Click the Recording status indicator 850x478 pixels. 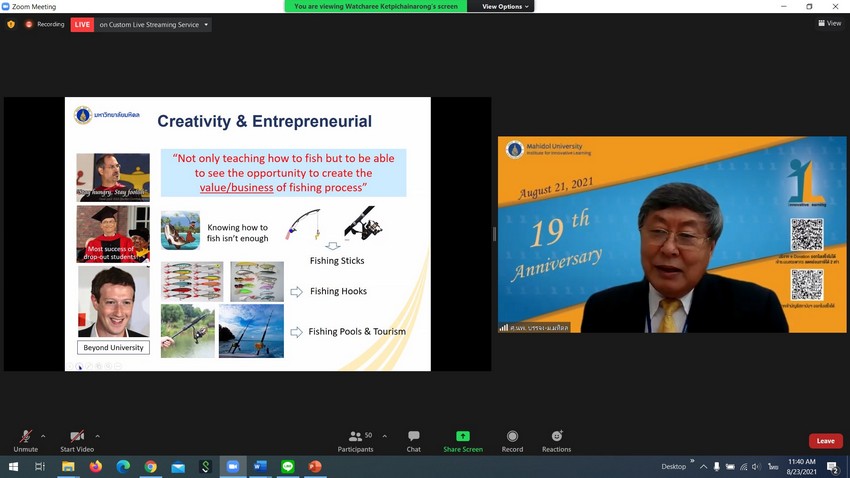(44, 24)
